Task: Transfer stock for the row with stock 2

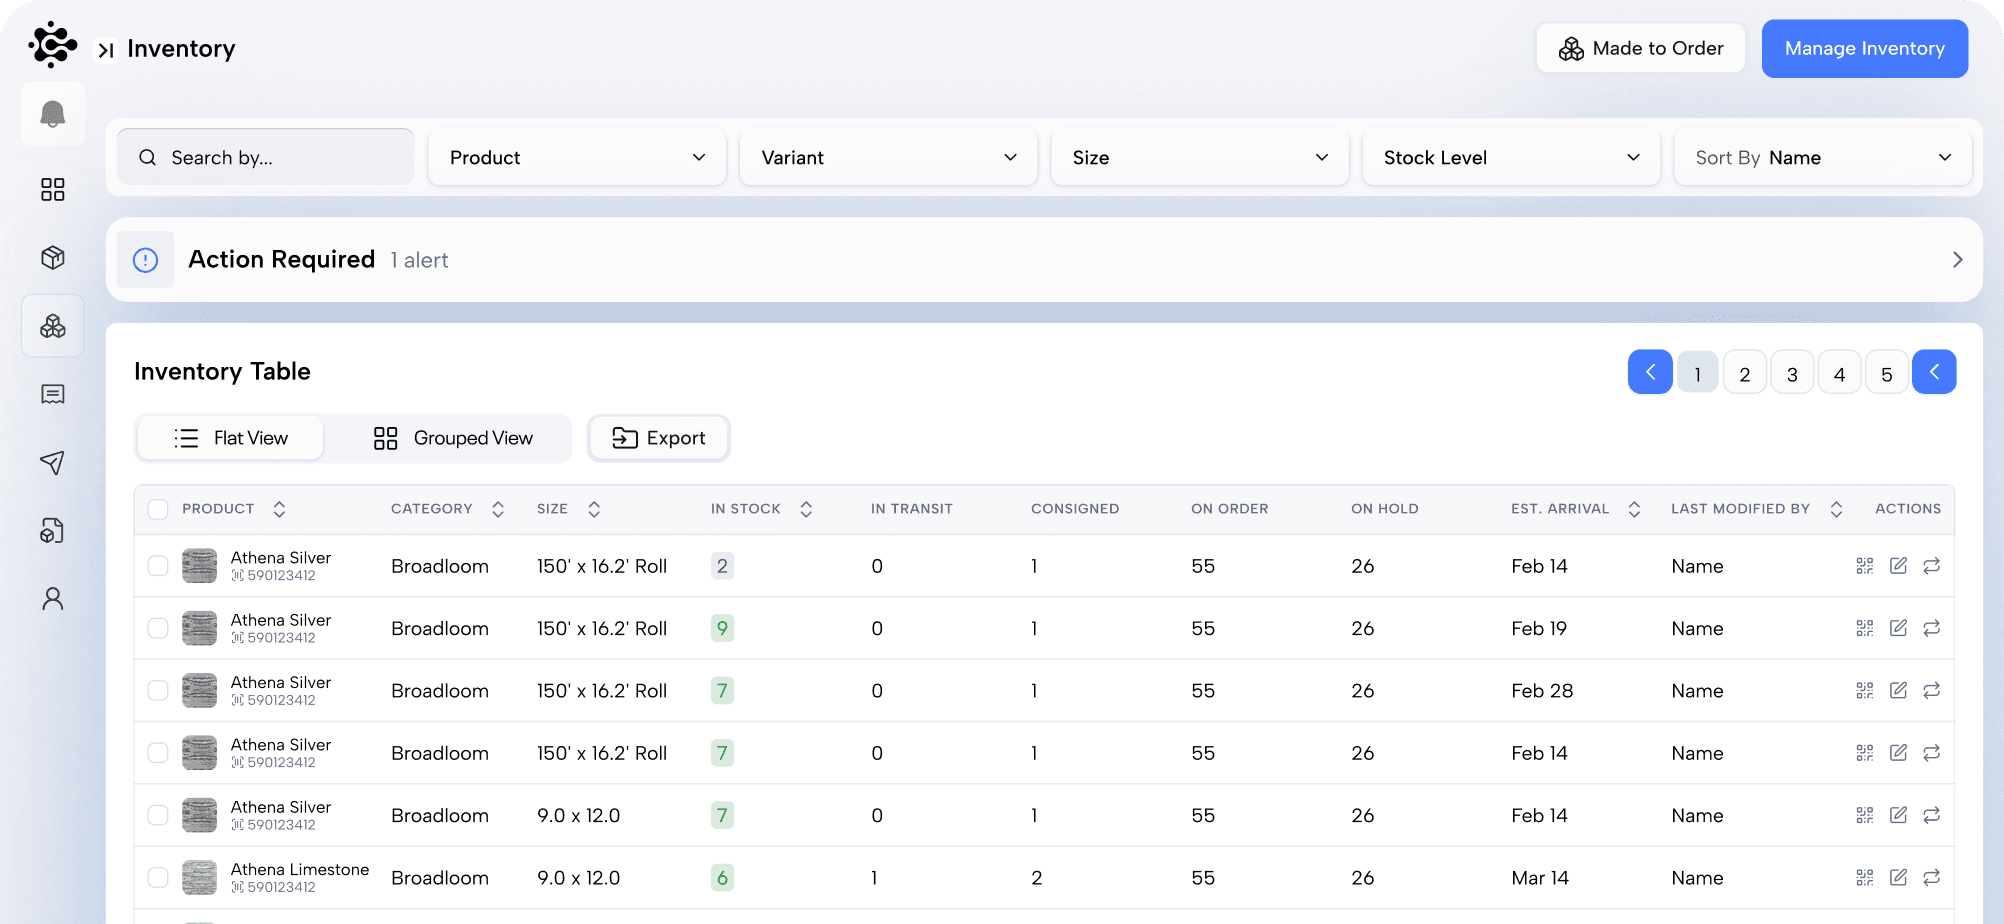Action: tap(1932, 566)
